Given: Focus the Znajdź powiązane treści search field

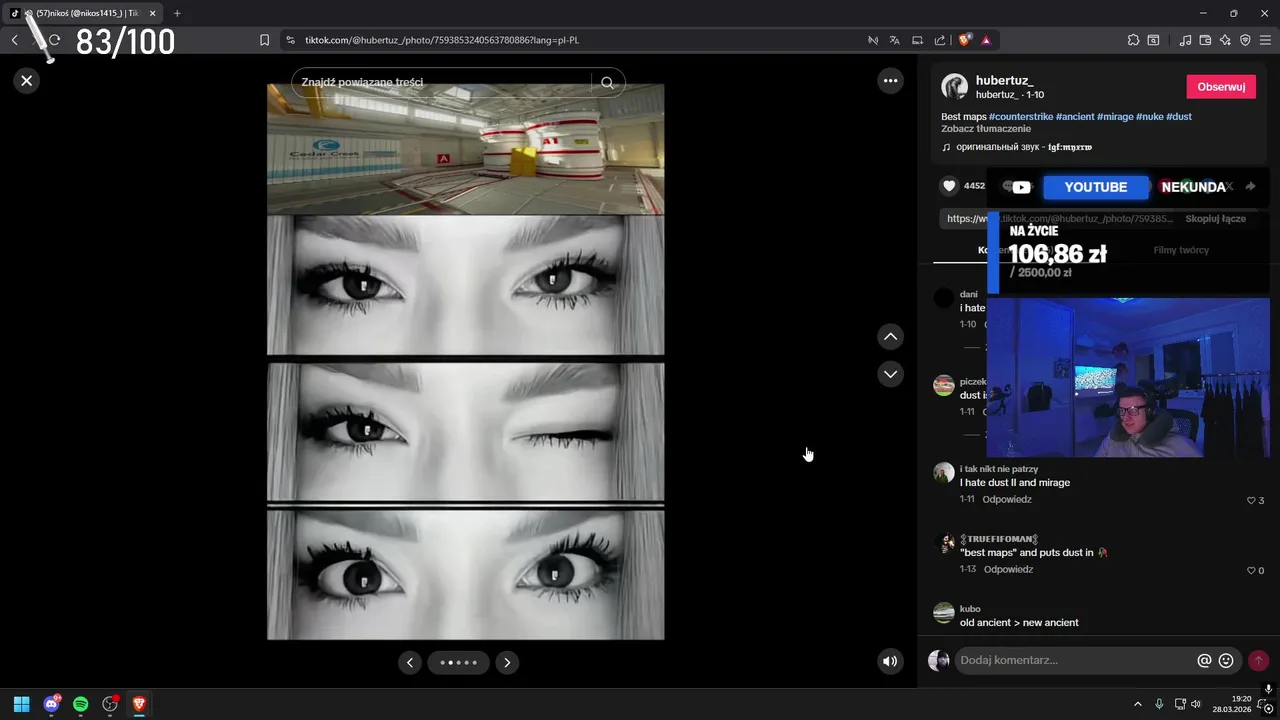Looking at the screenshot, I should click(445, 83).
